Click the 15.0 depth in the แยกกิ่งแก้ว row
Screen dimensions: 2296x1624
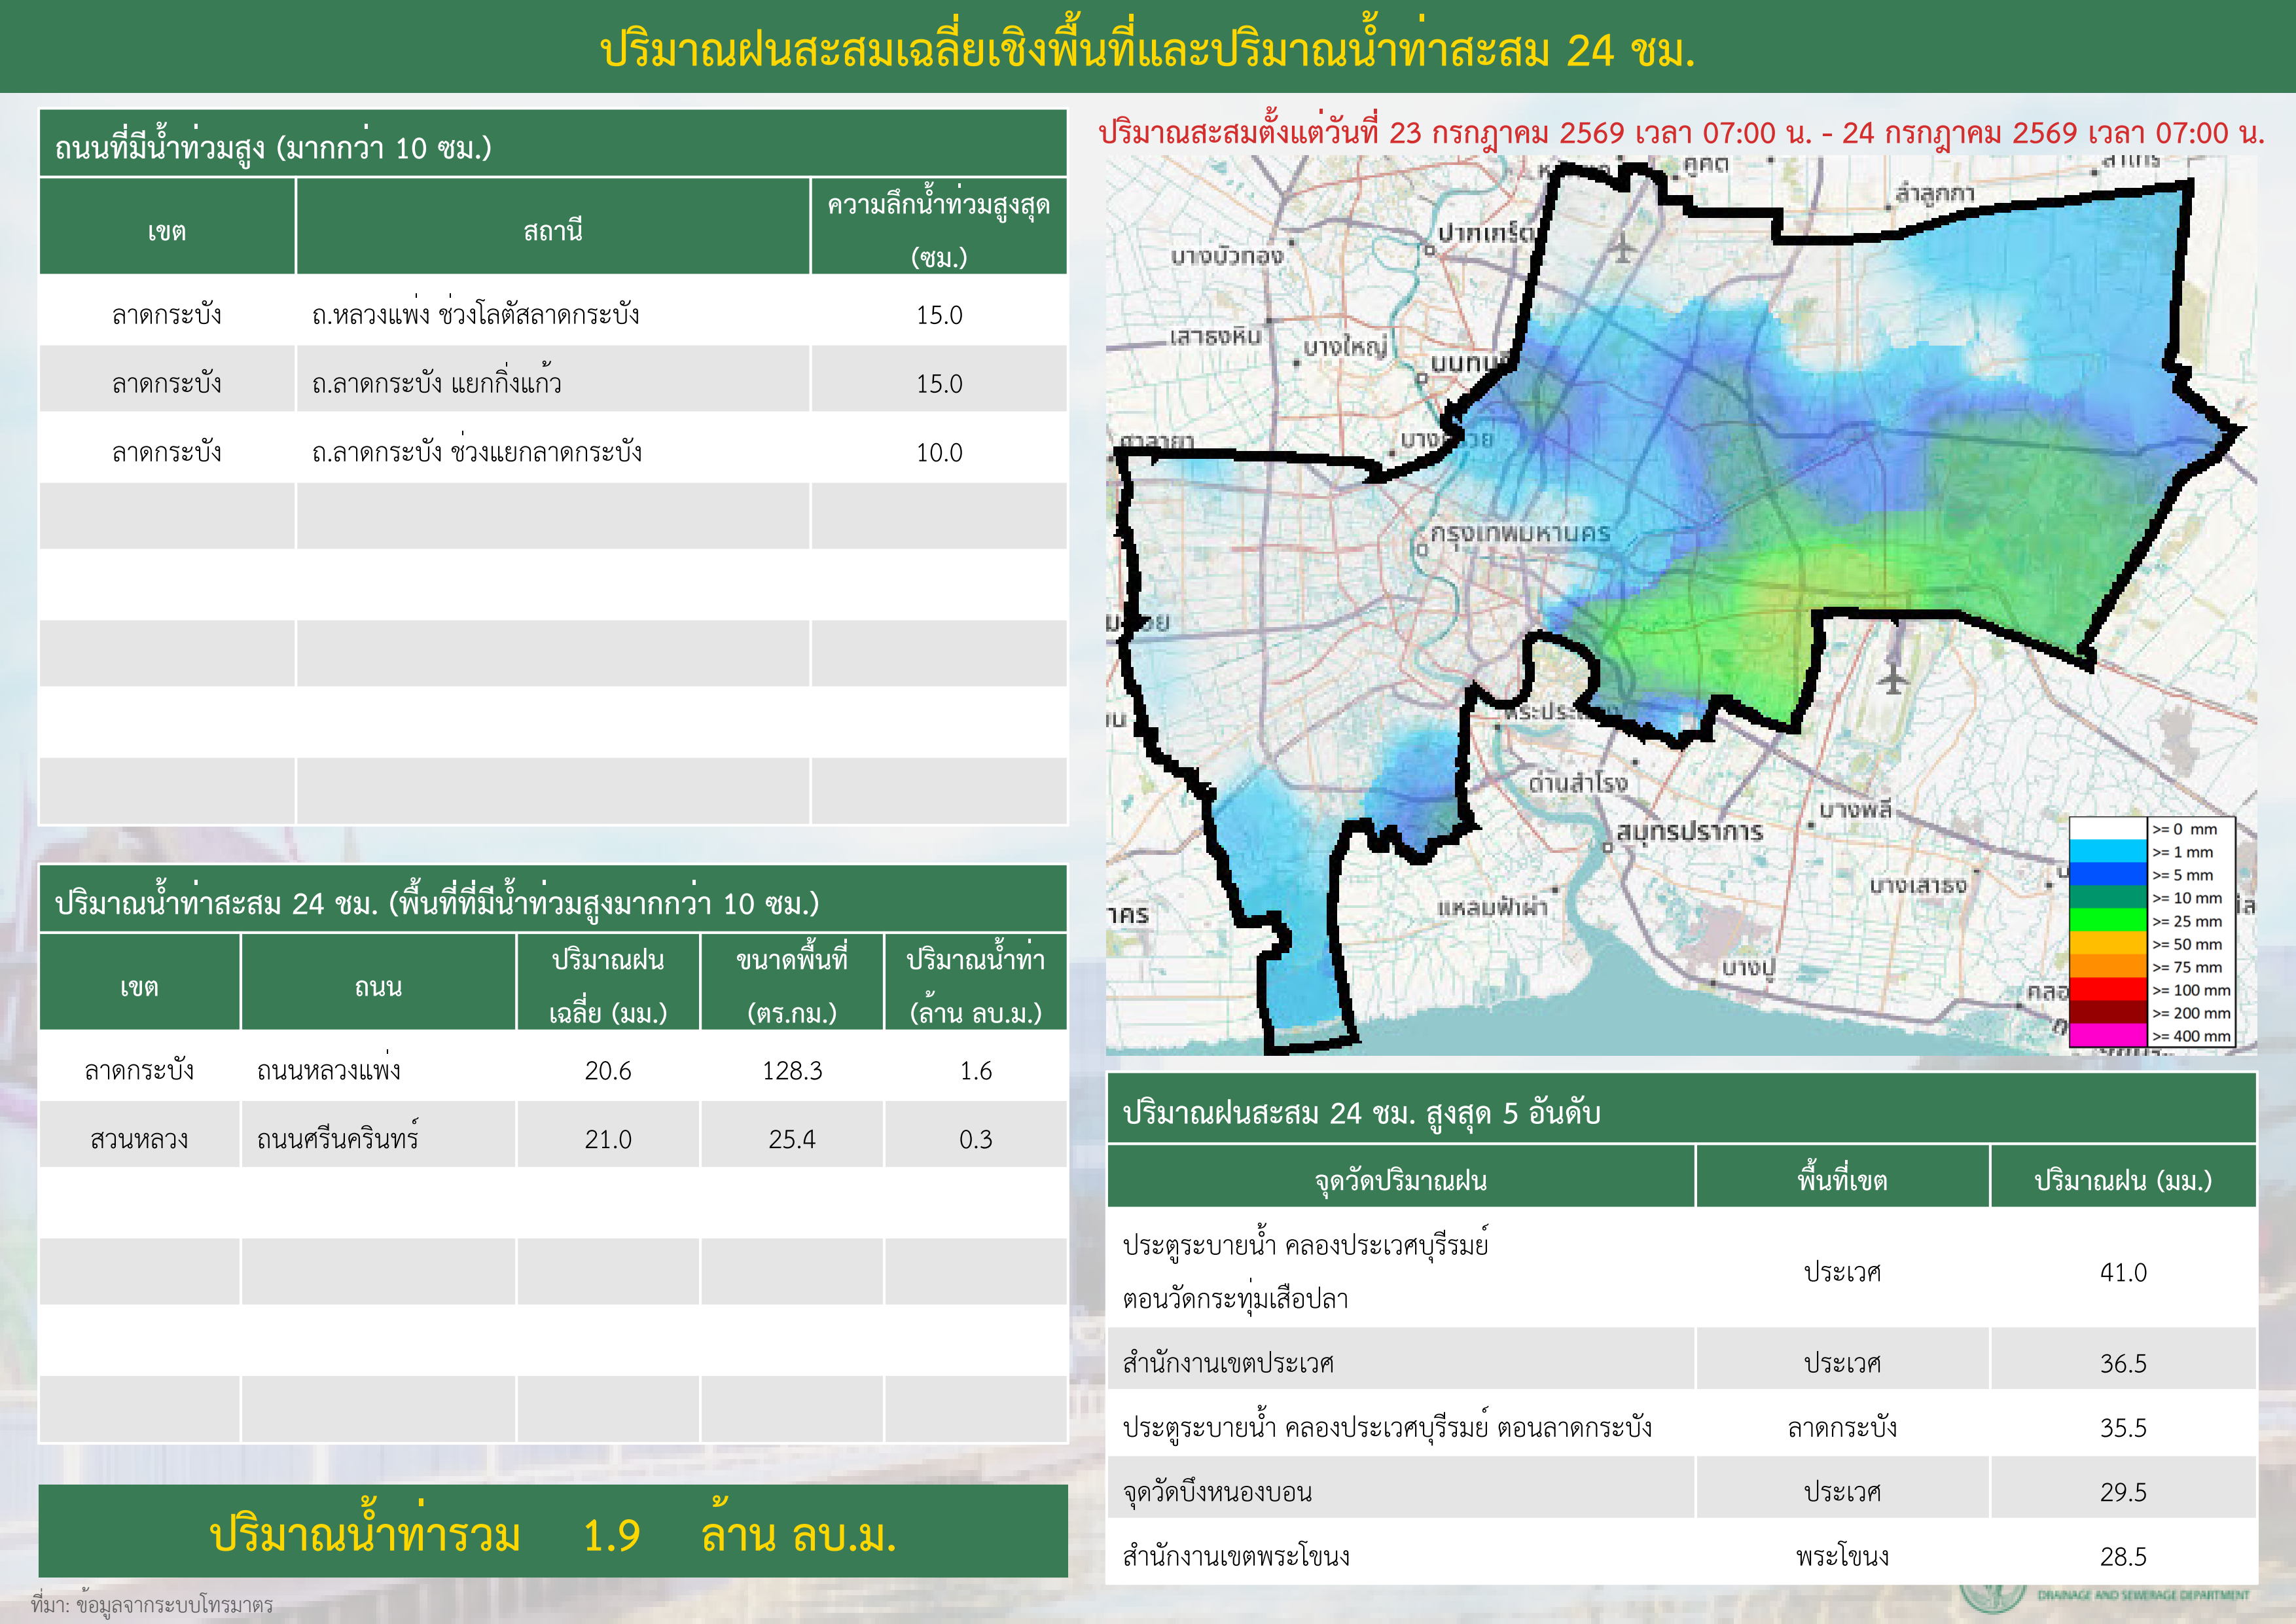[x=939, y=384]
